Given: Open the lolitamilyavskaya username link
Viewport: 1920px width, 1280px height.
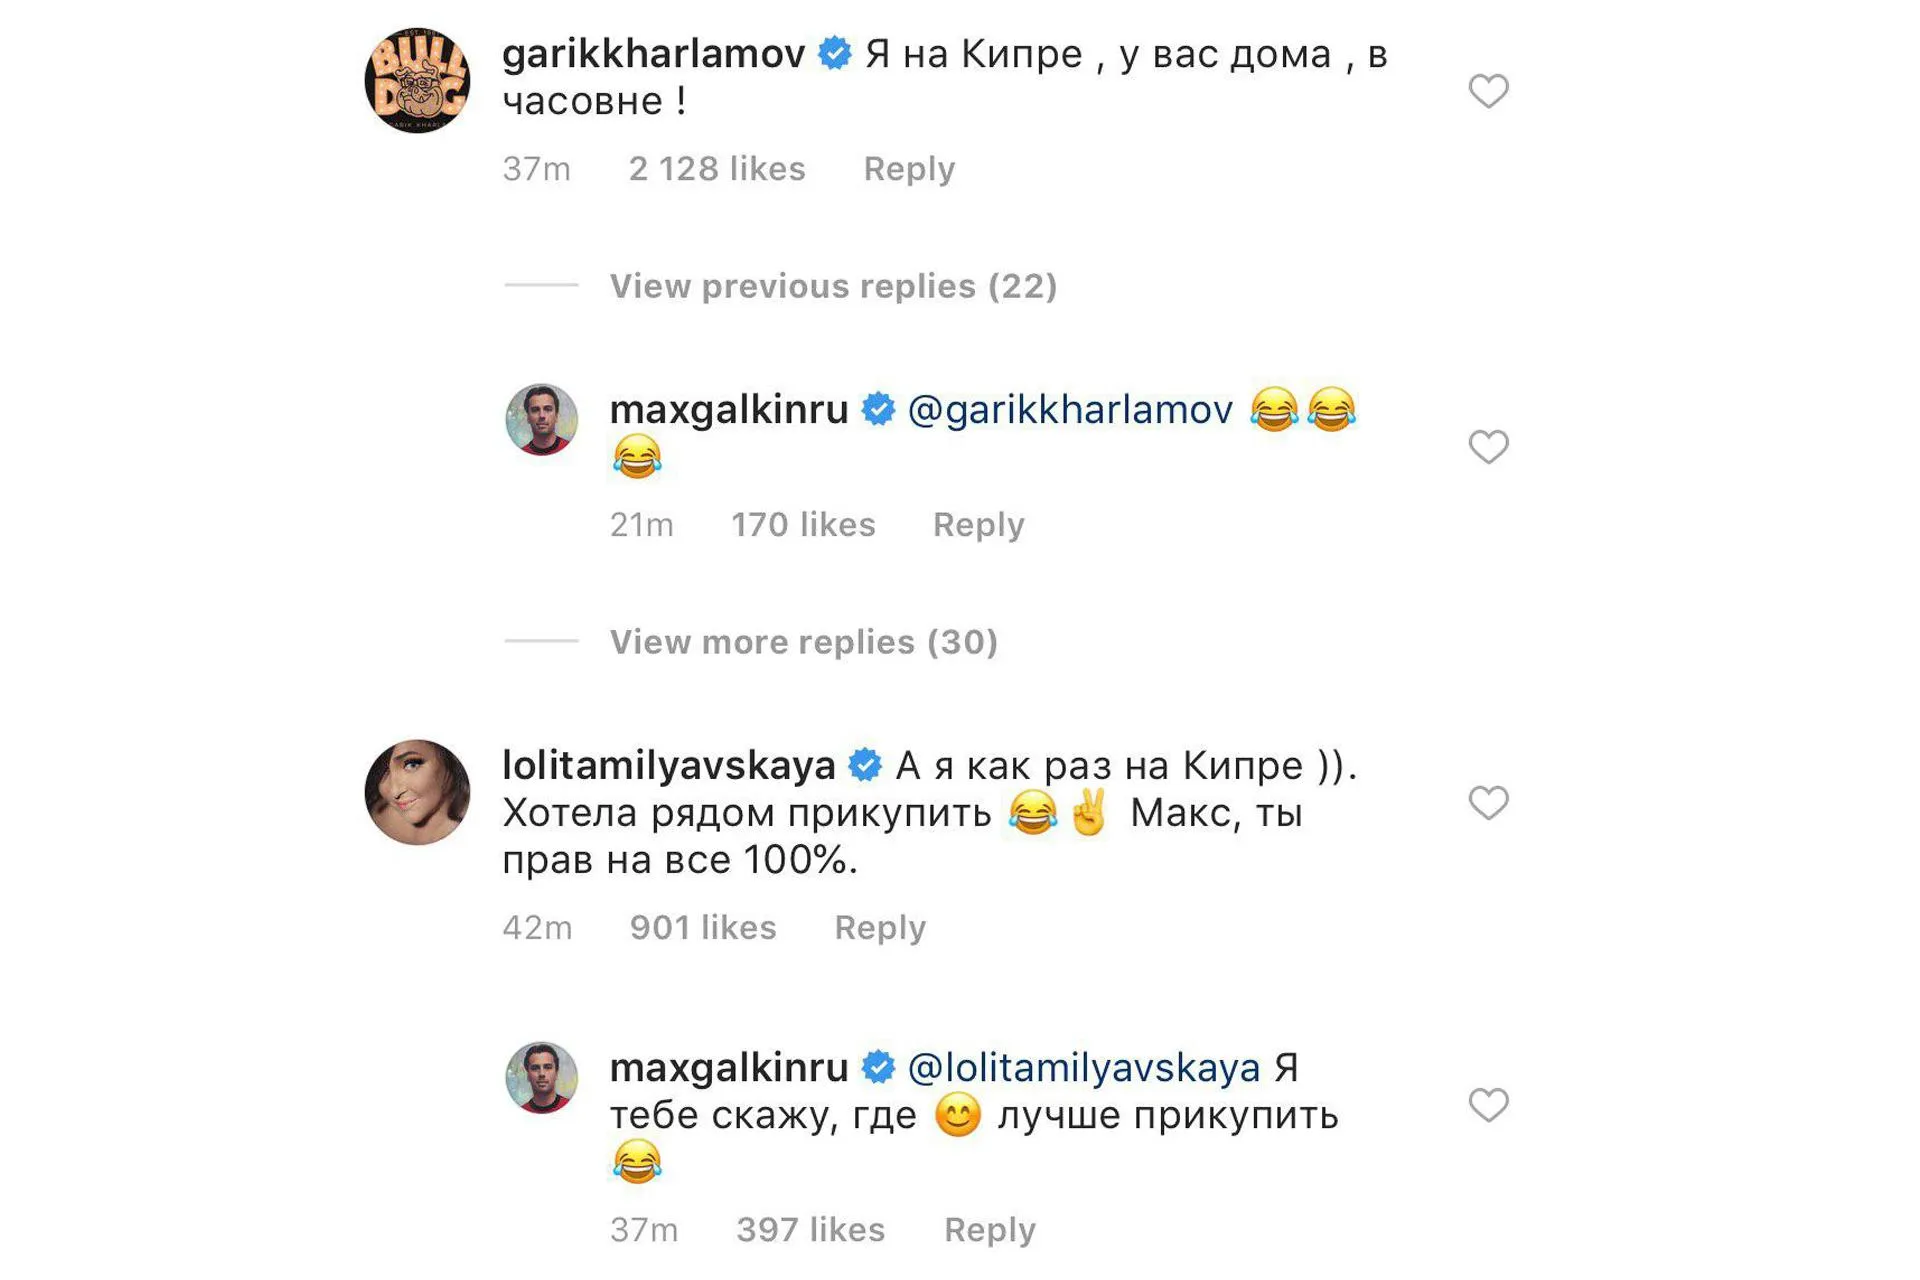Looking at the screenshot, I should pyautogui.click(x=668, y=766).
